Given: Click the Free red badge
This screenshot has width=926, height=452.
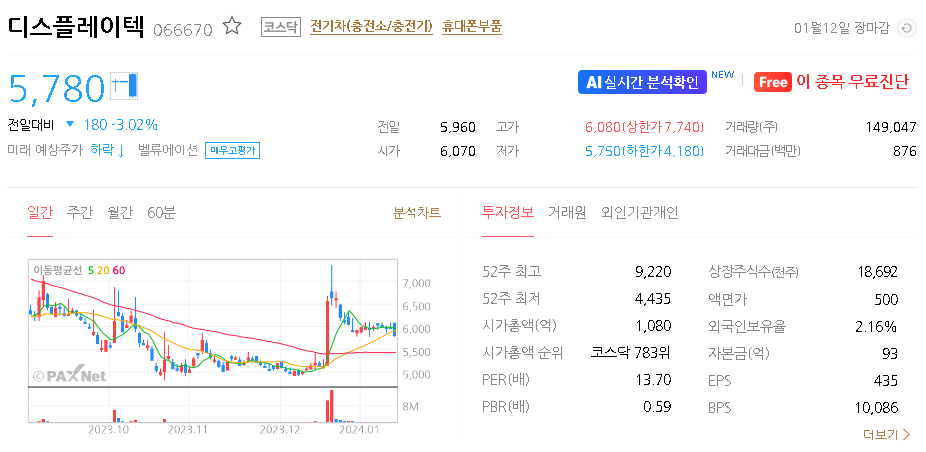Looking at the screenshot, I should coord(772,82).
